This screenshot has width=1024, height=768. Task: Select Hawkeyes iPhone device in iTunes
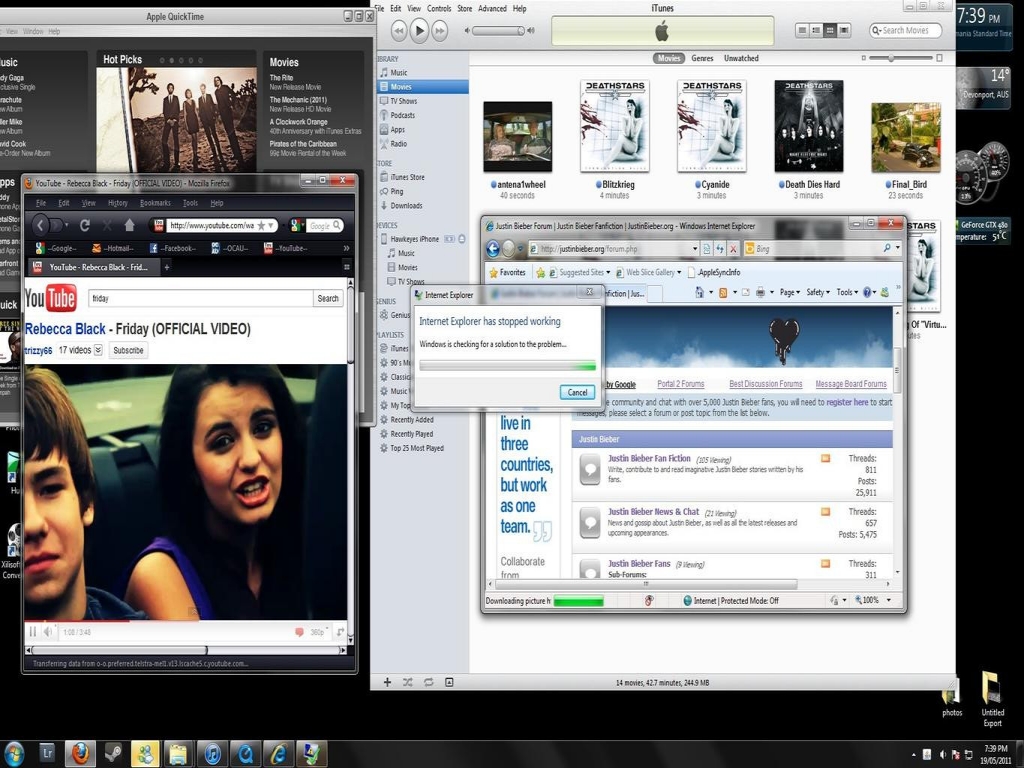point(414,239)
